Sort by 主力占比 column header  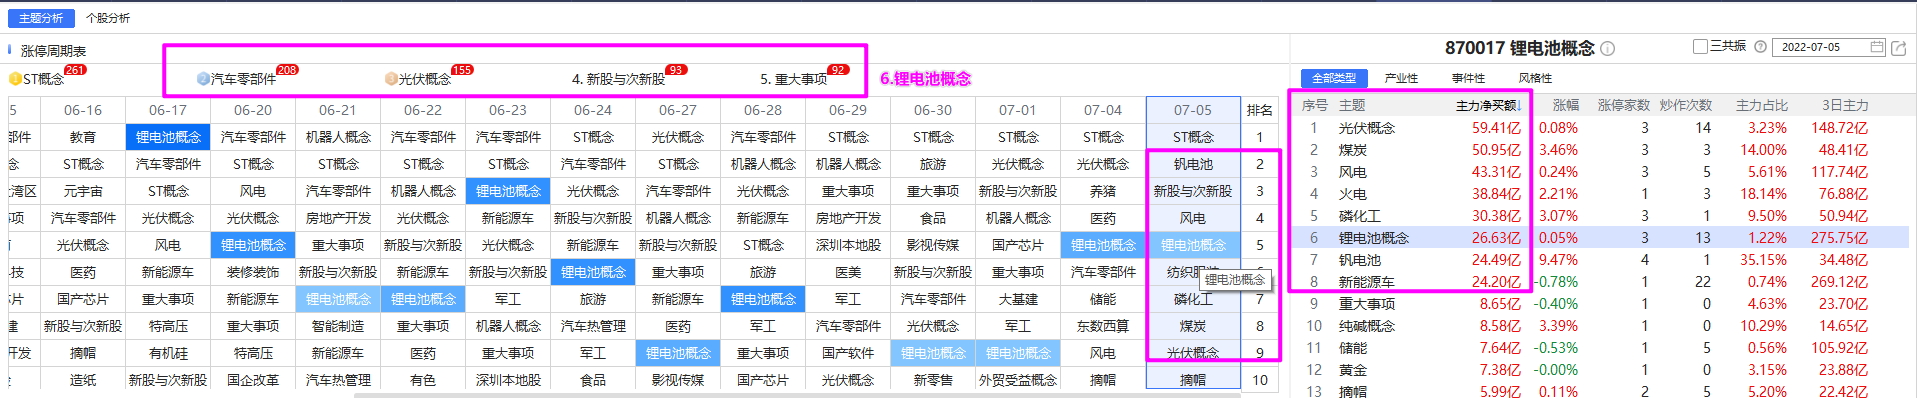1762,105
